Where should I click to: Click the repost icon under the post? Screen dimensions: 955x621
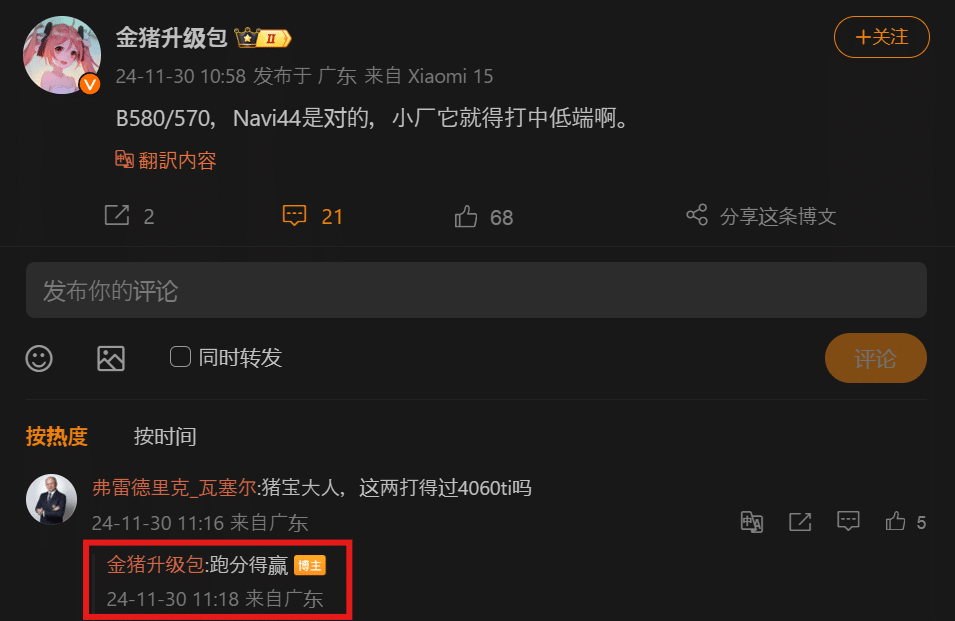117,216
